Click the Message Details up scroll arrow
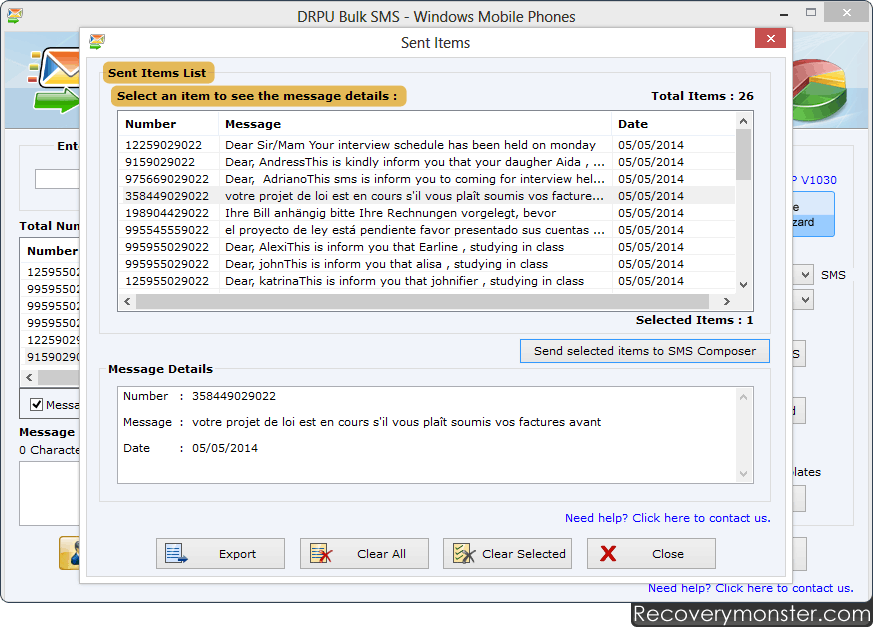The width and height of the screenshot is (873, 627). click(743, 397)
